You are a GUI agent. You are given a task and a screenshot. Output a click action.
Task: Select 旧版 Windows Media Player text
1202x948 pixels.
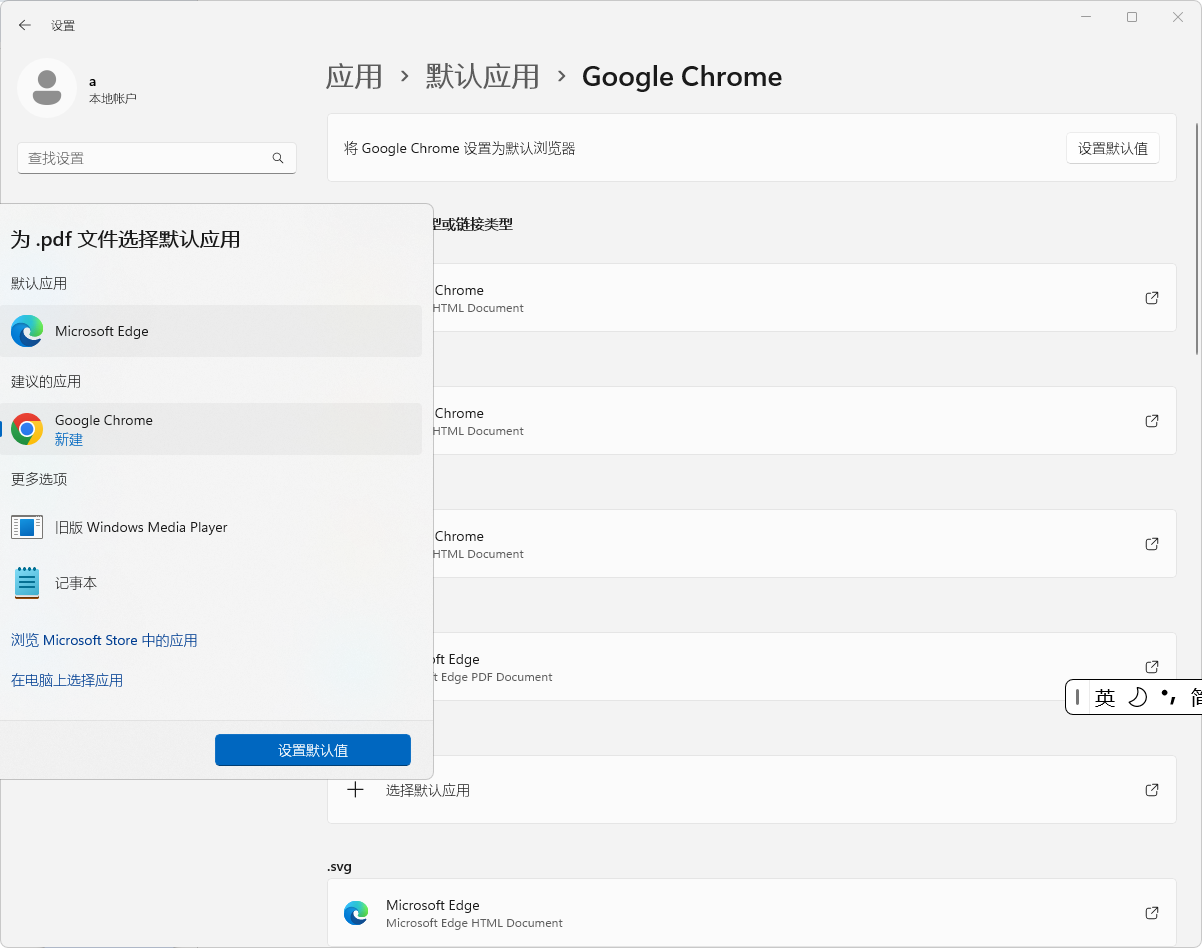coord(141,527)
